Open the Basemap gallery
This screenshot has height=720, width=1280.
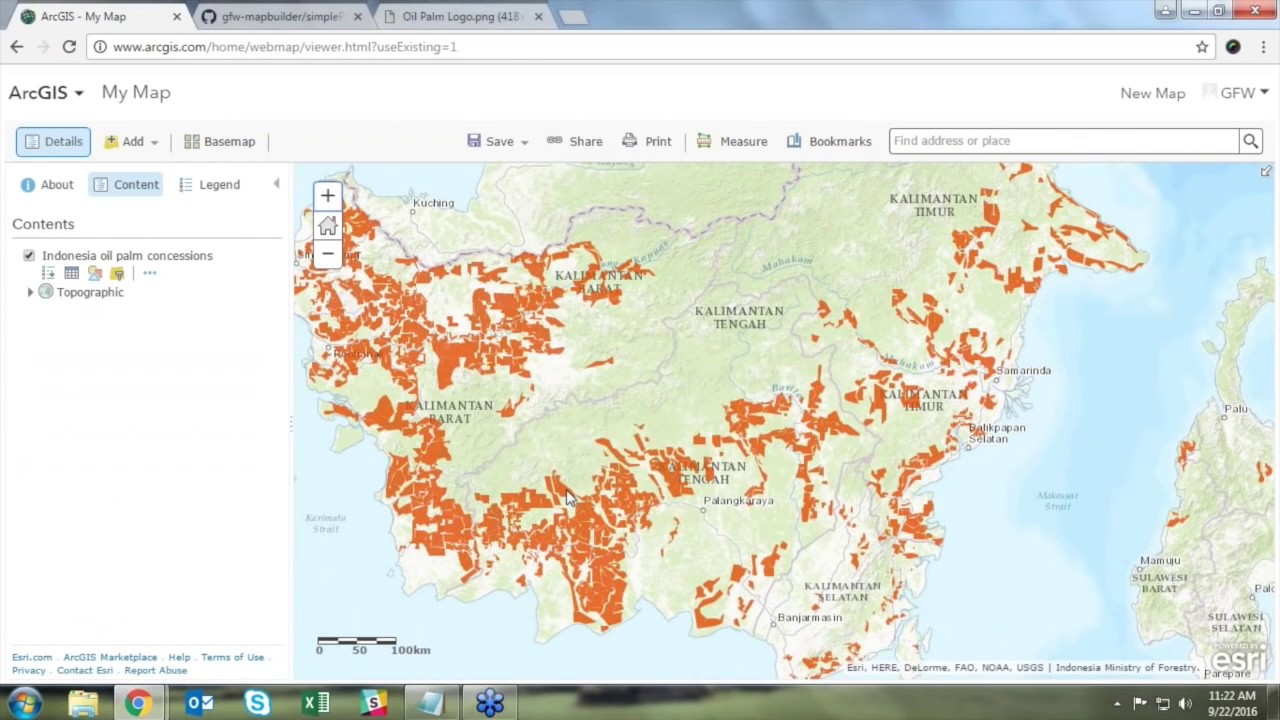click(x=220, y=142)
